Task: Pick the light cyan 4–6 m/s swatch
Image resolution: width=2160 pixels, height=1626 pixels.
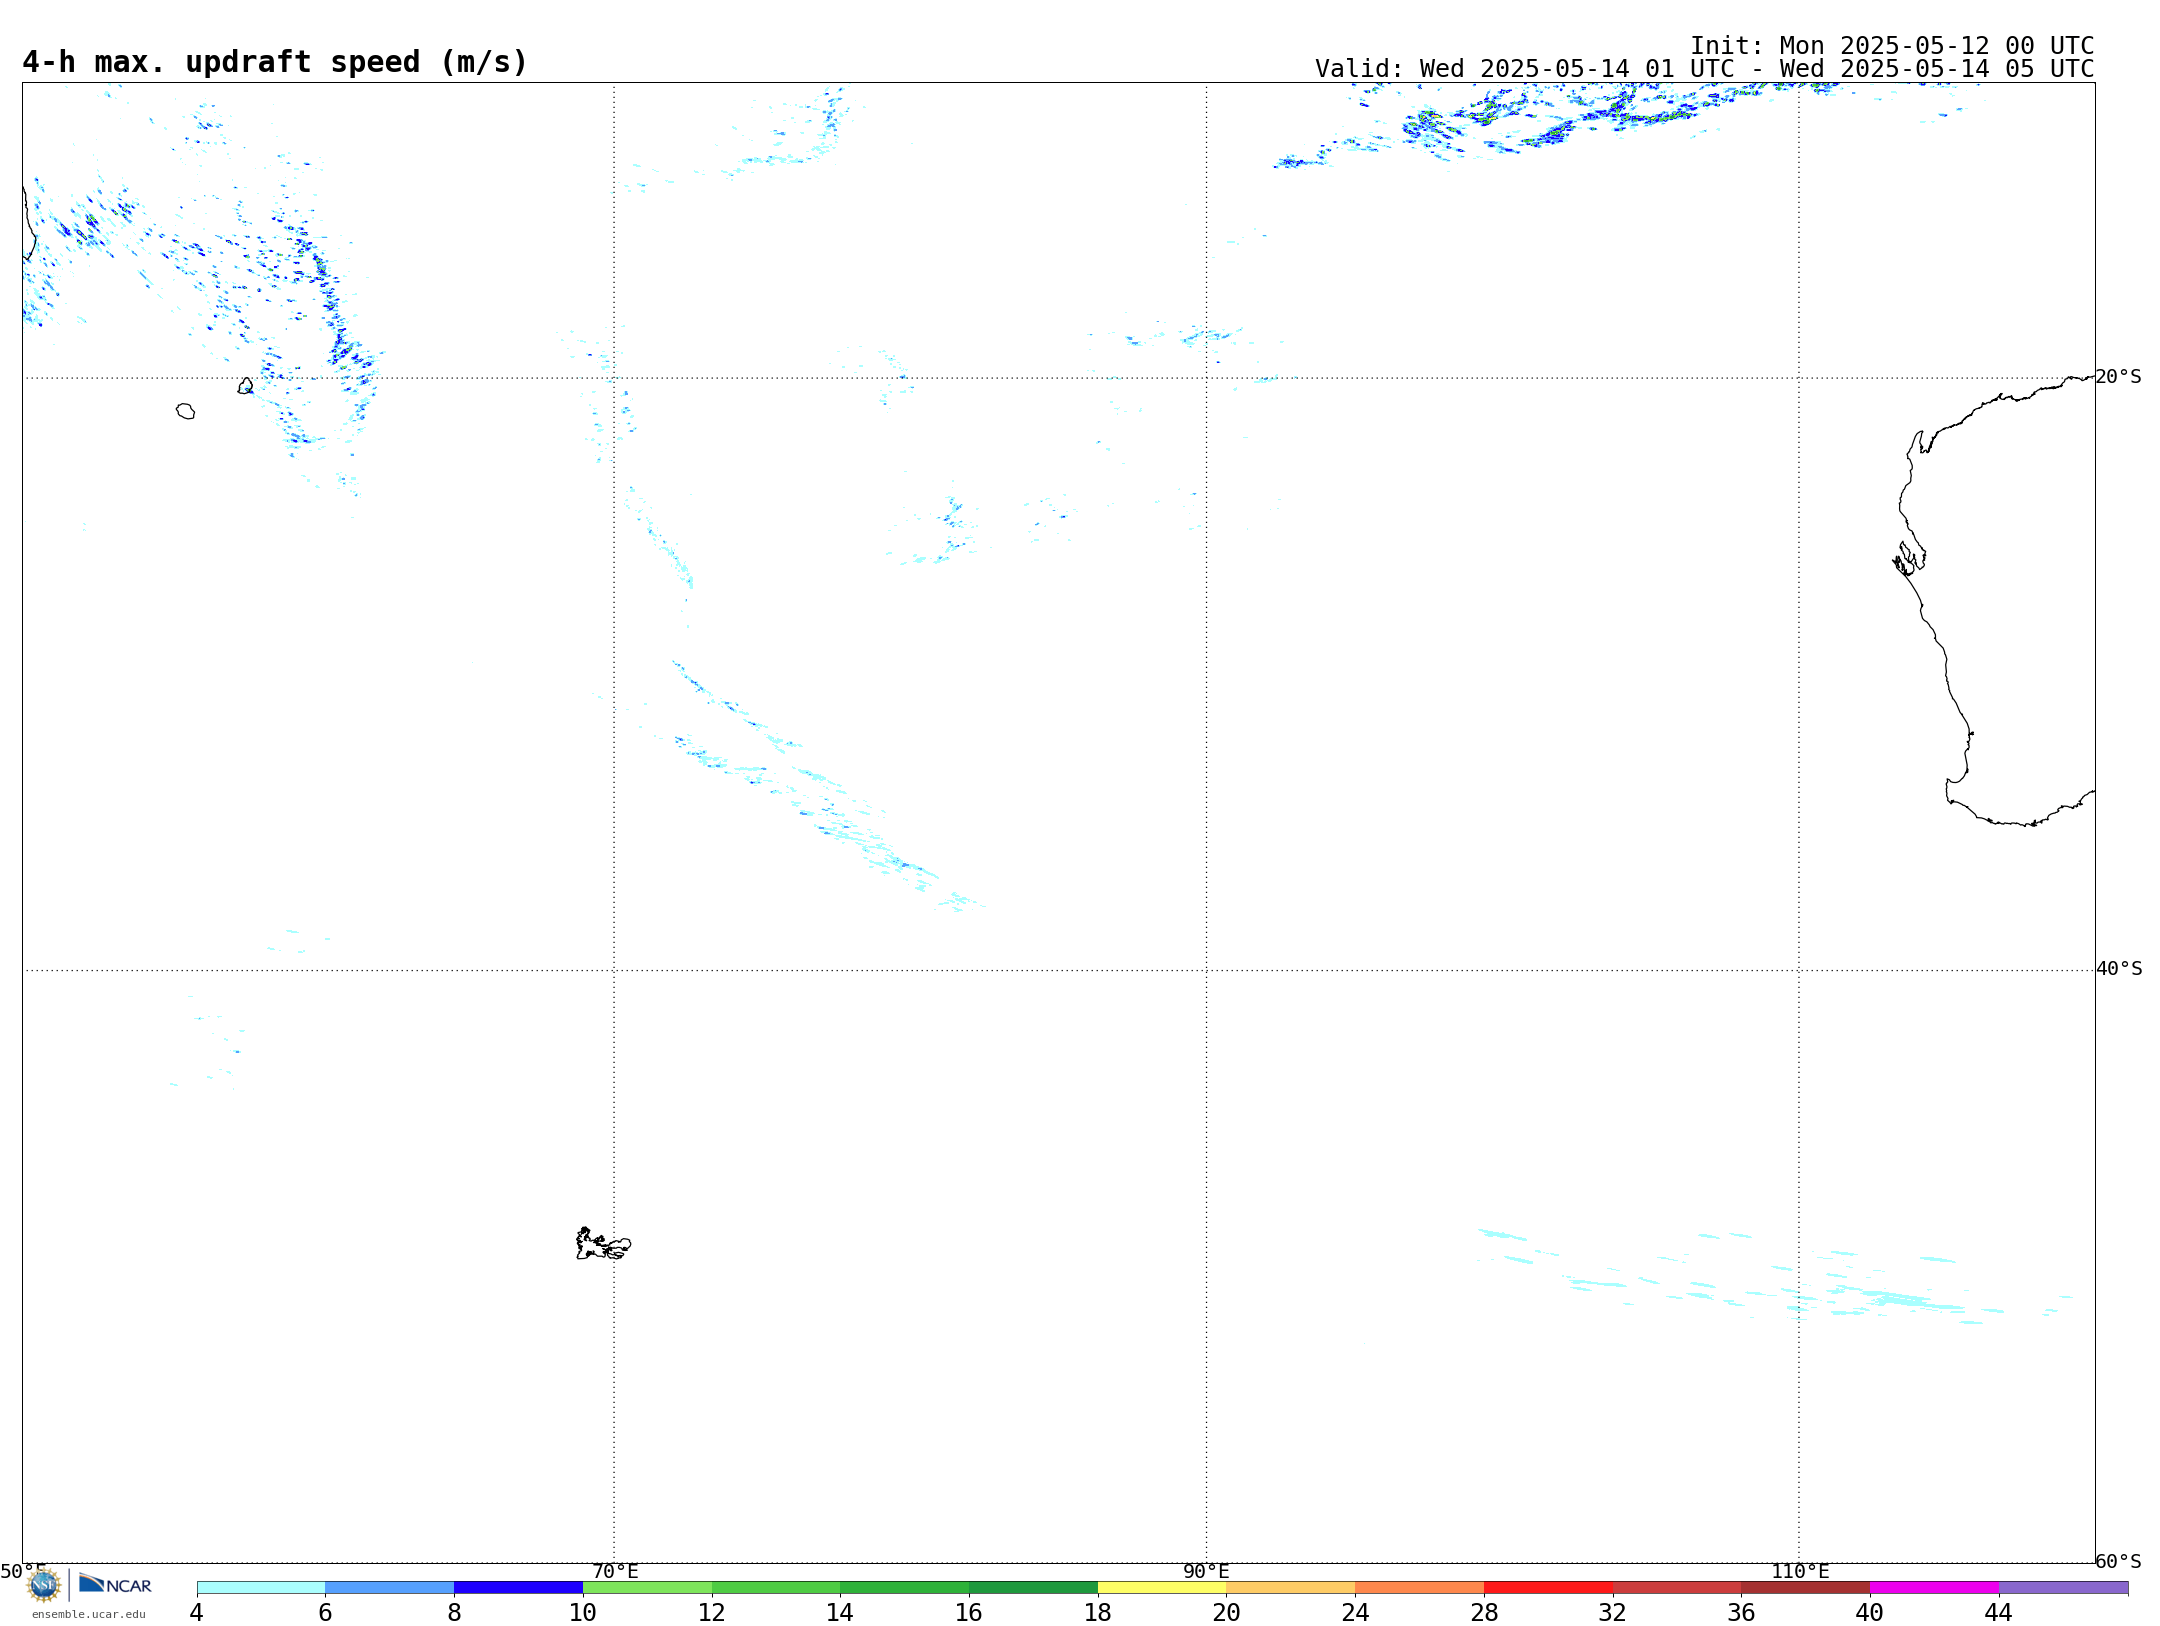Action: point(261,1587)
